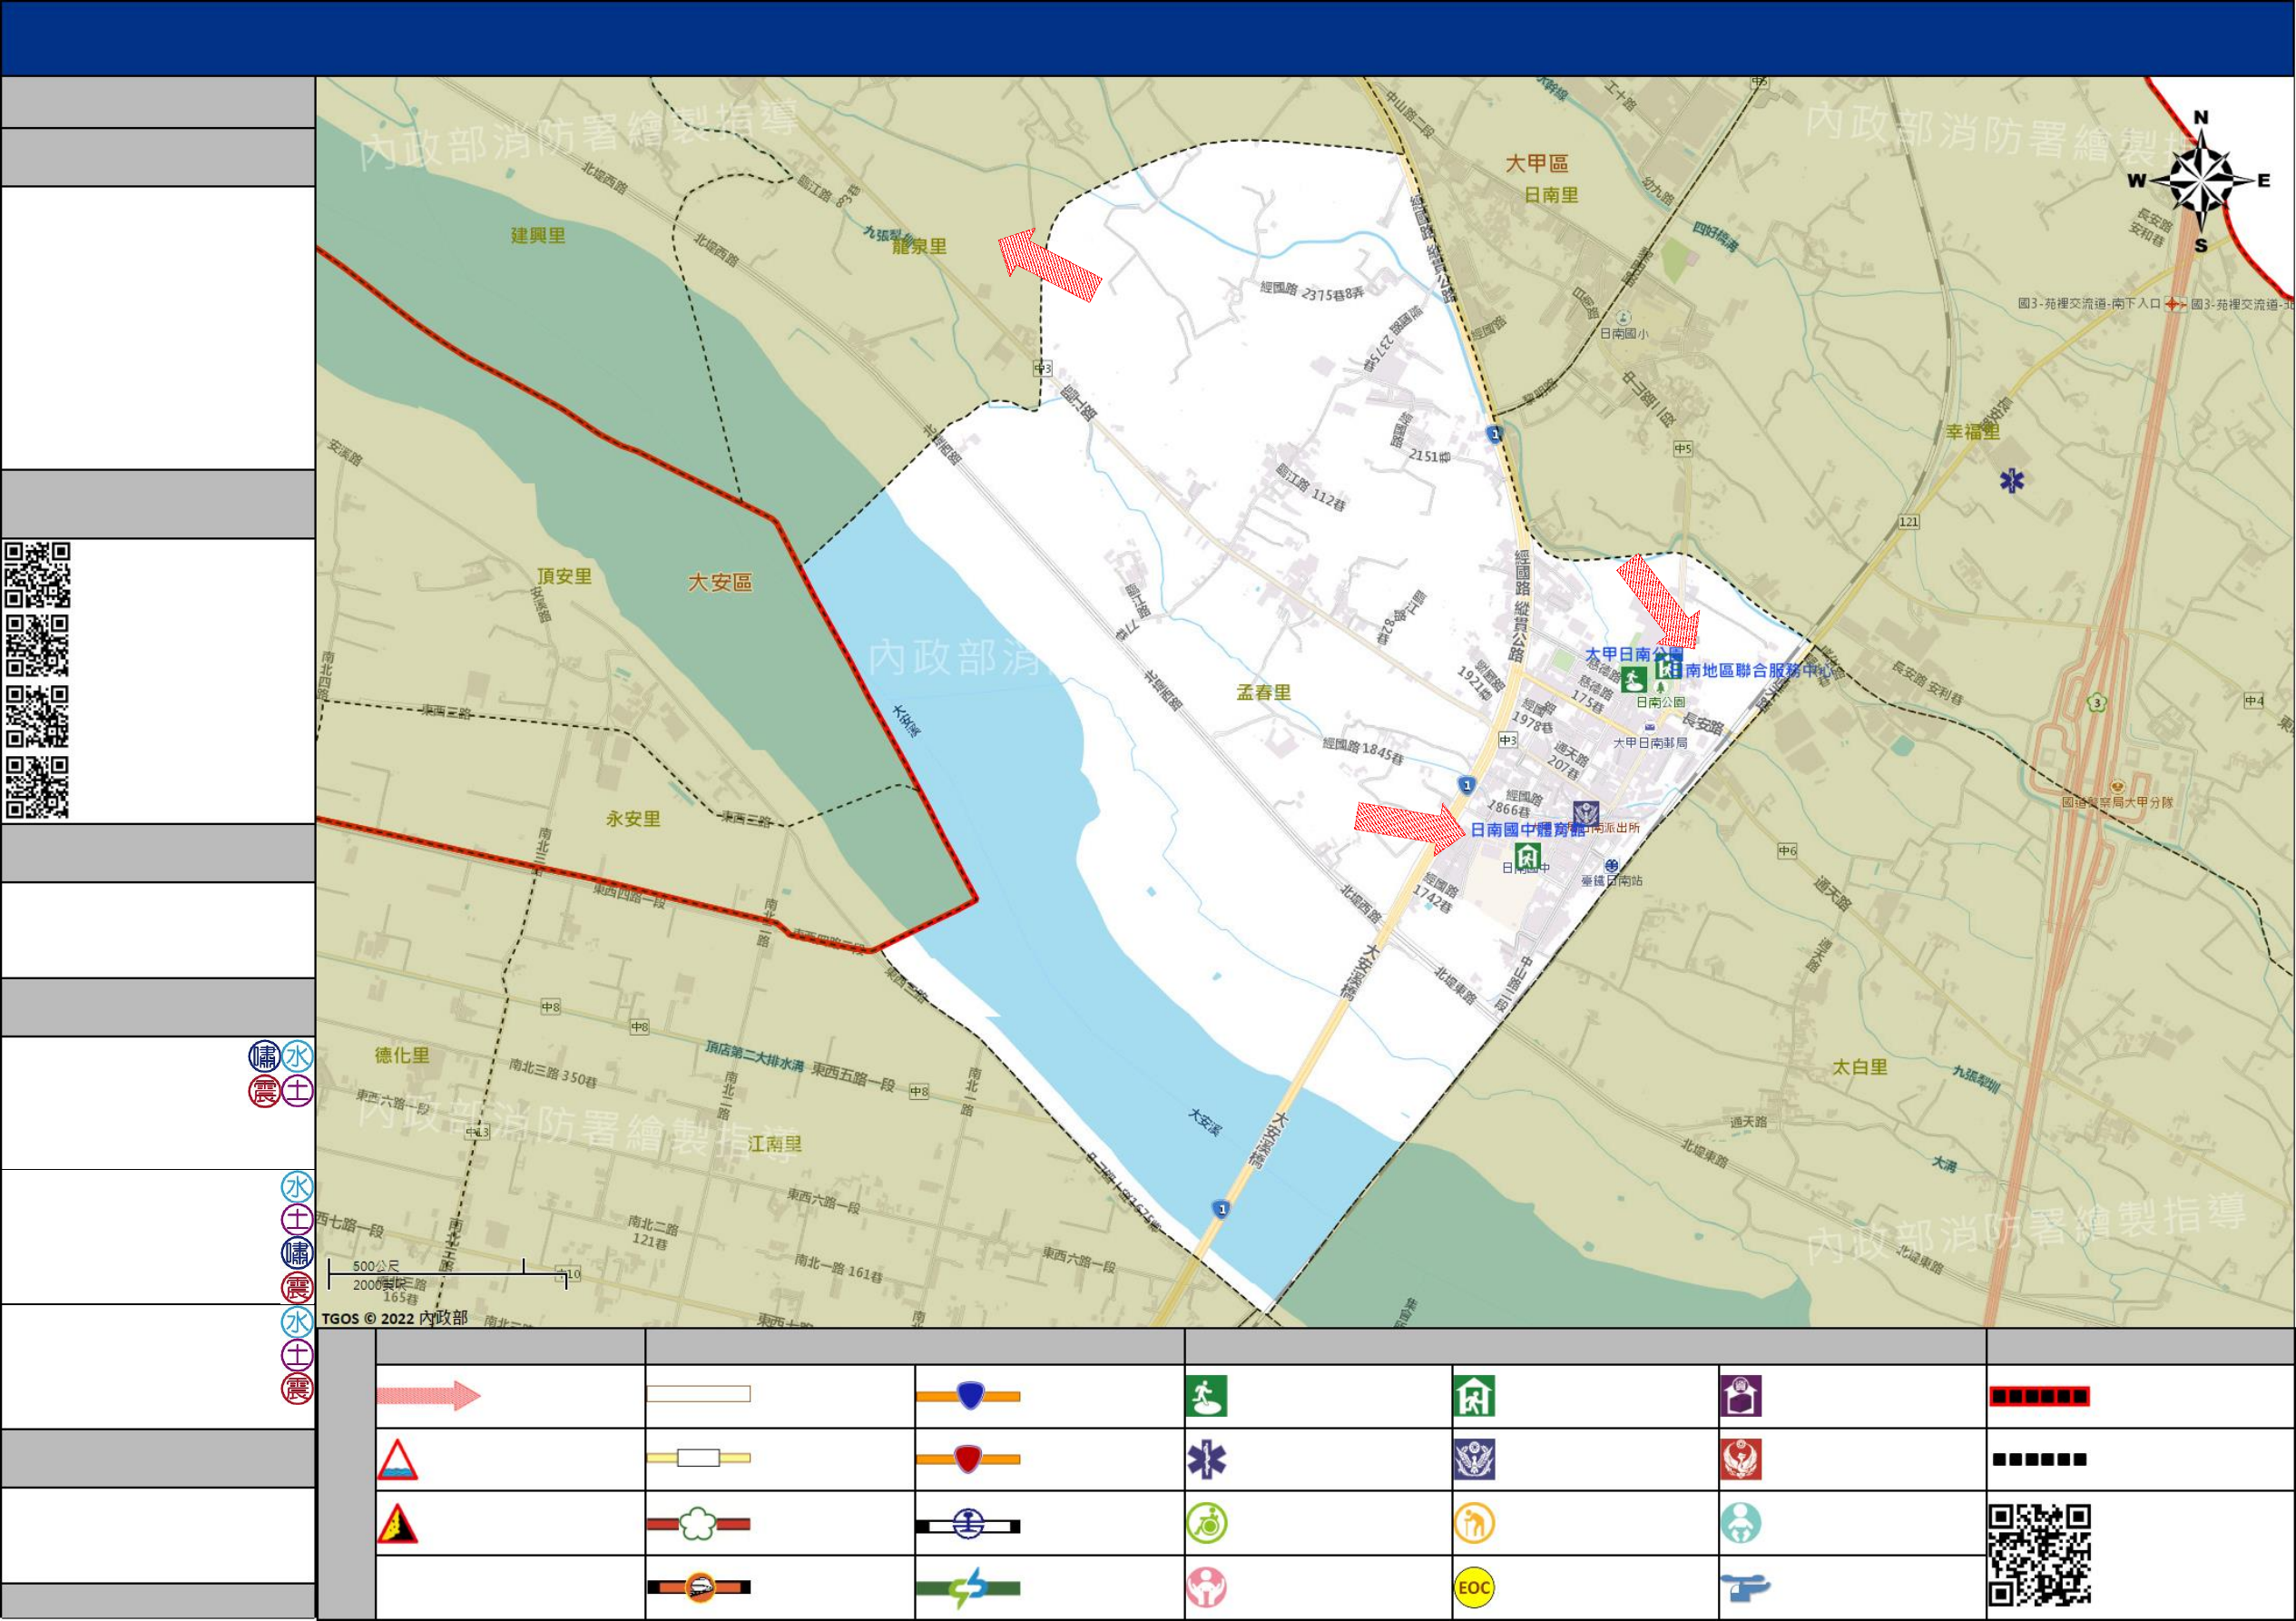The height and width of the screenshot is (1621, 2296).
Task: Click the blue shield highway symbol in legend
Action: tap(968, 1396)
